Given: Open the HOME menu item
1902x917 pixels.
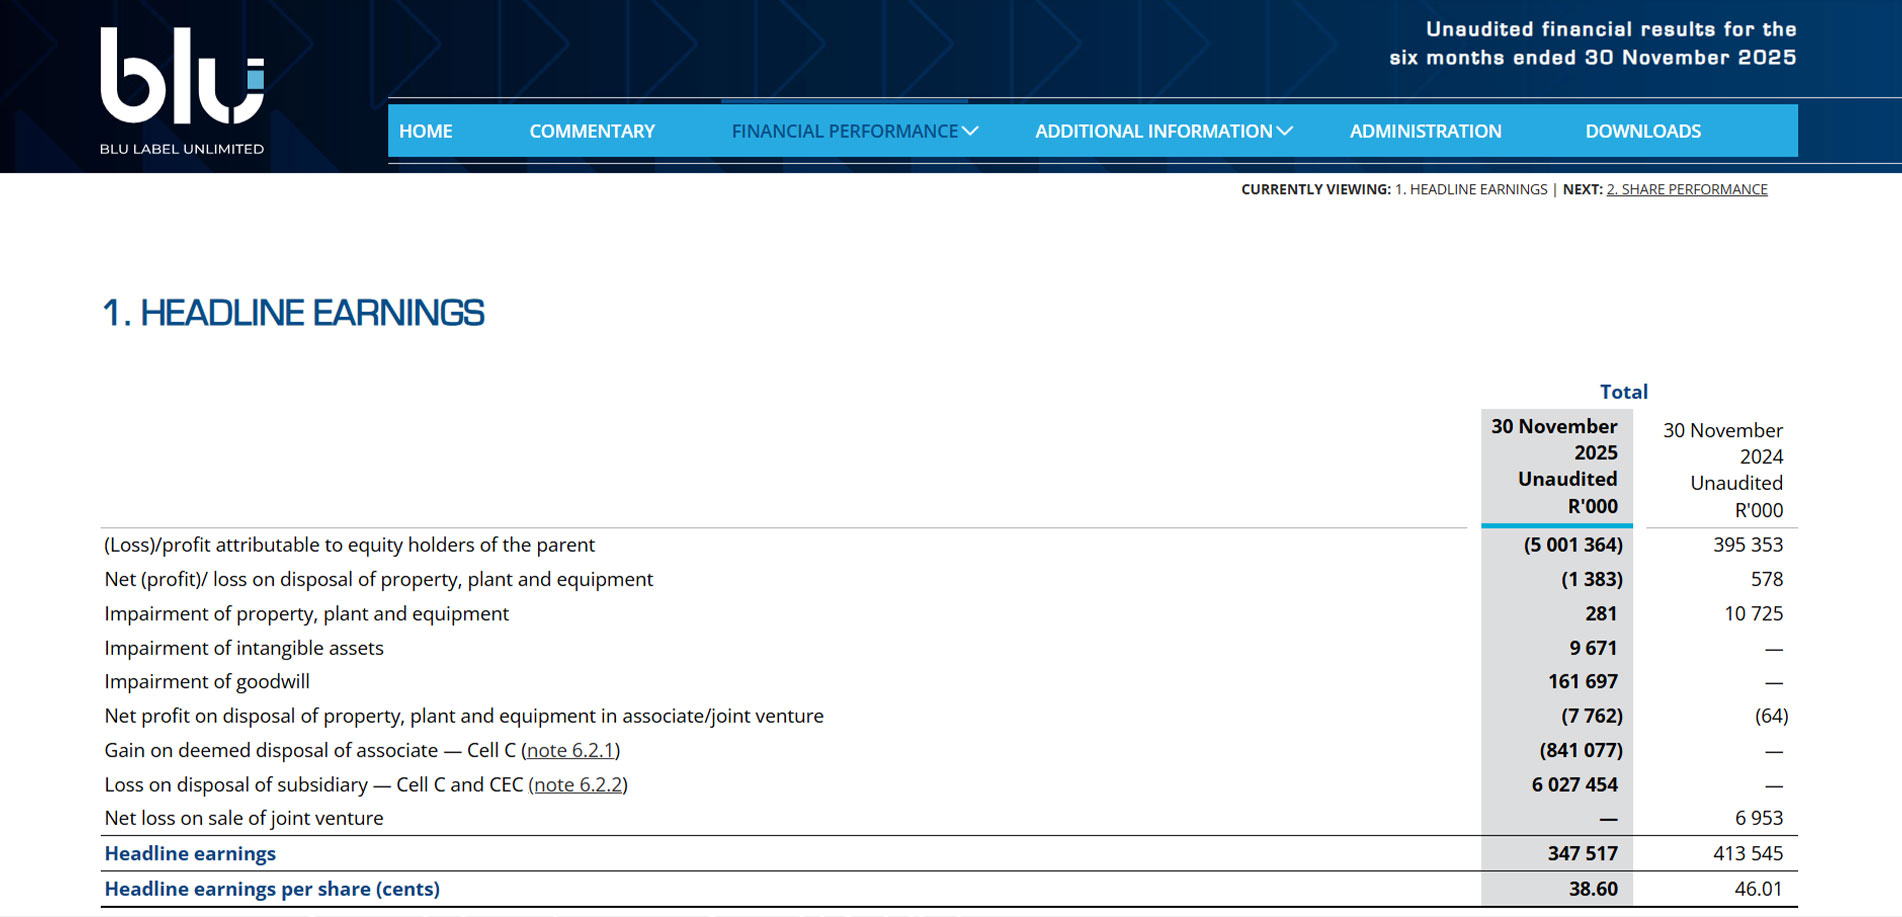Looking at the screenshot, I should tap(426, 131).
